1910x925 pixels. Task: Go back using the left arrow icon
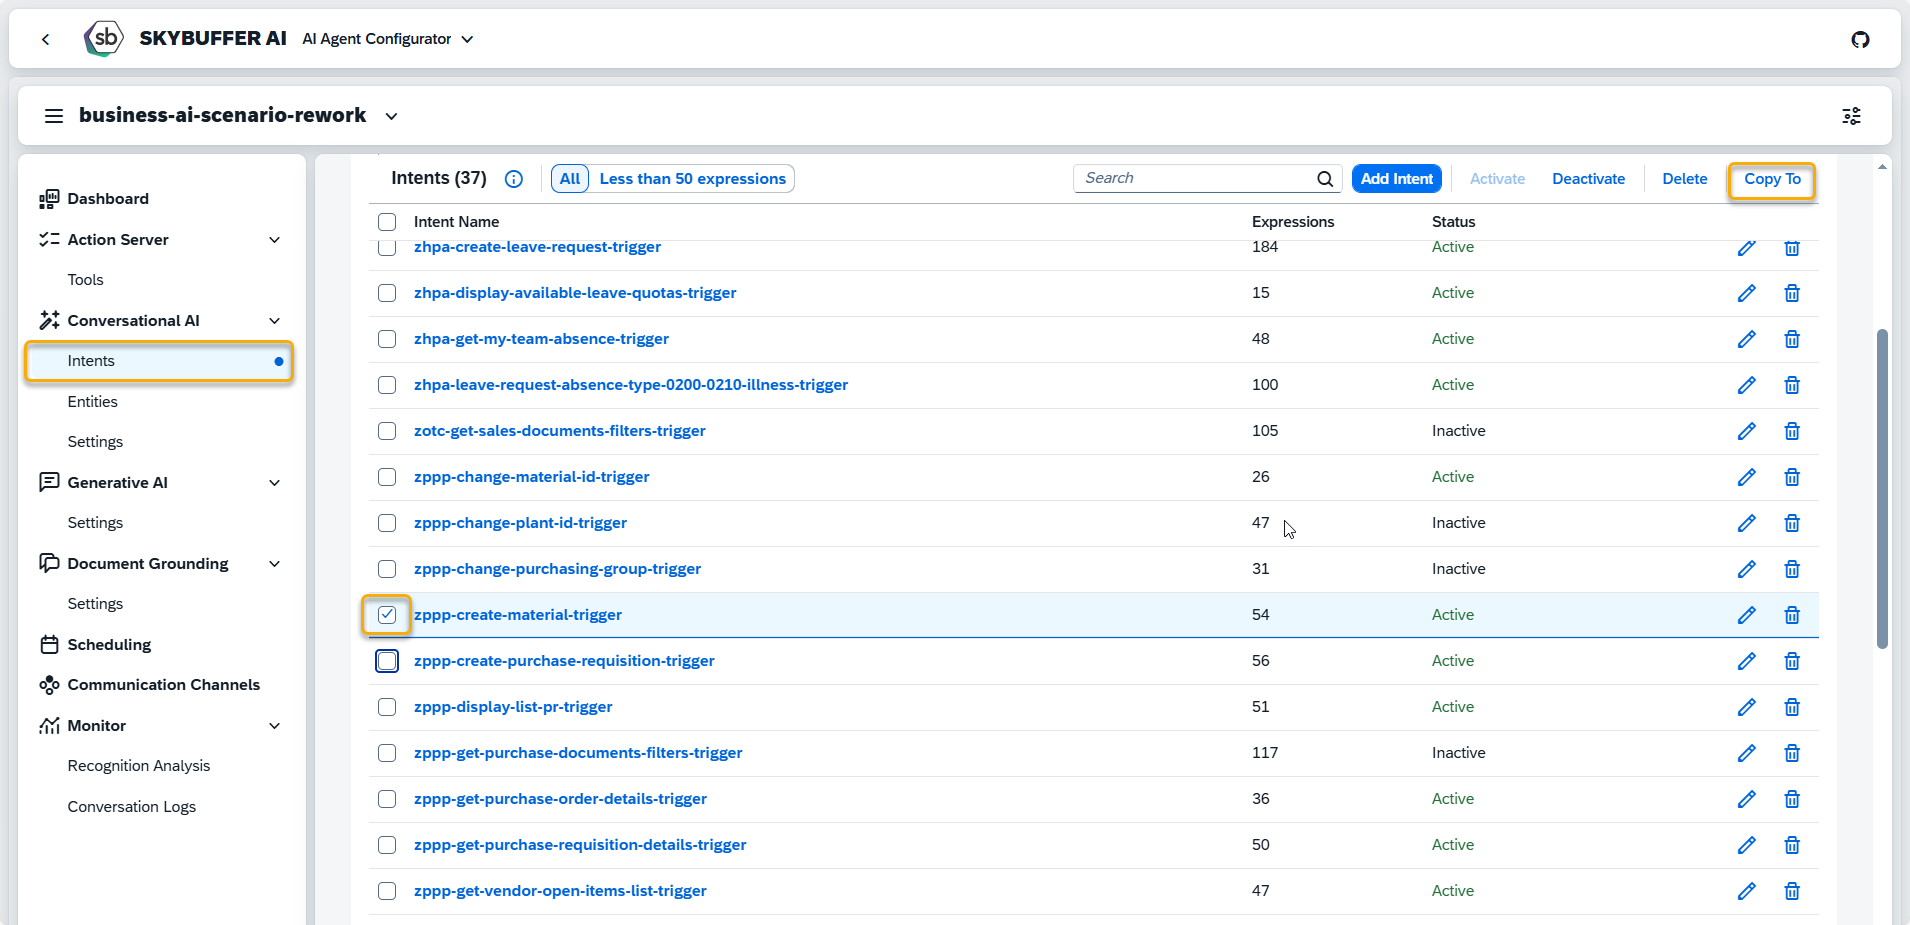tap(46, 39)
